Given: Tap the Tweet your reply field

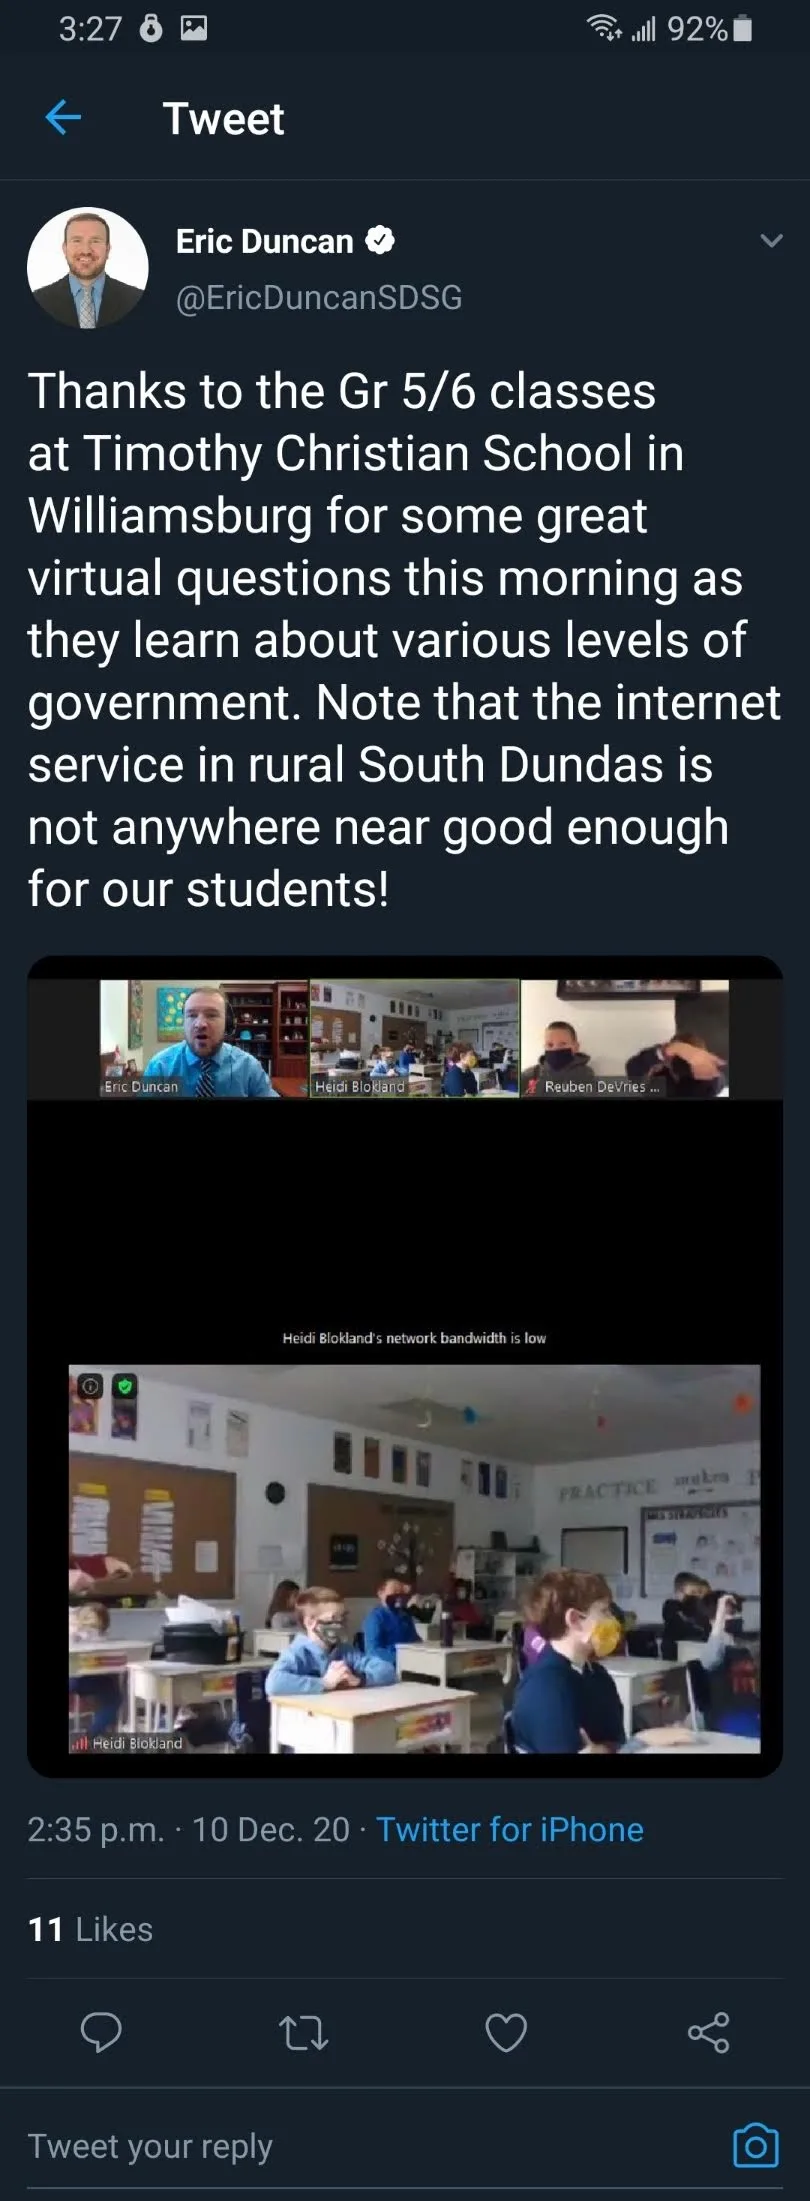Looking at the screenshot, I should click(370, 2146).
